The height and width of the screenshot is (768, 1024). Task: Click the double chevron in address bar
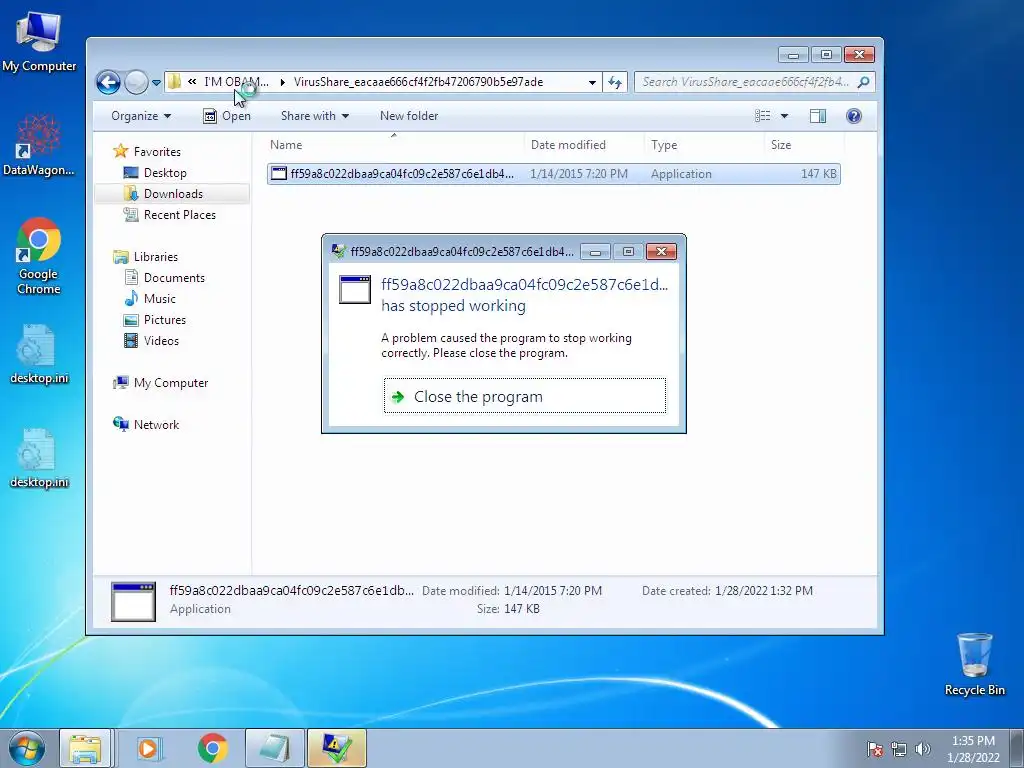click(192, 82)
